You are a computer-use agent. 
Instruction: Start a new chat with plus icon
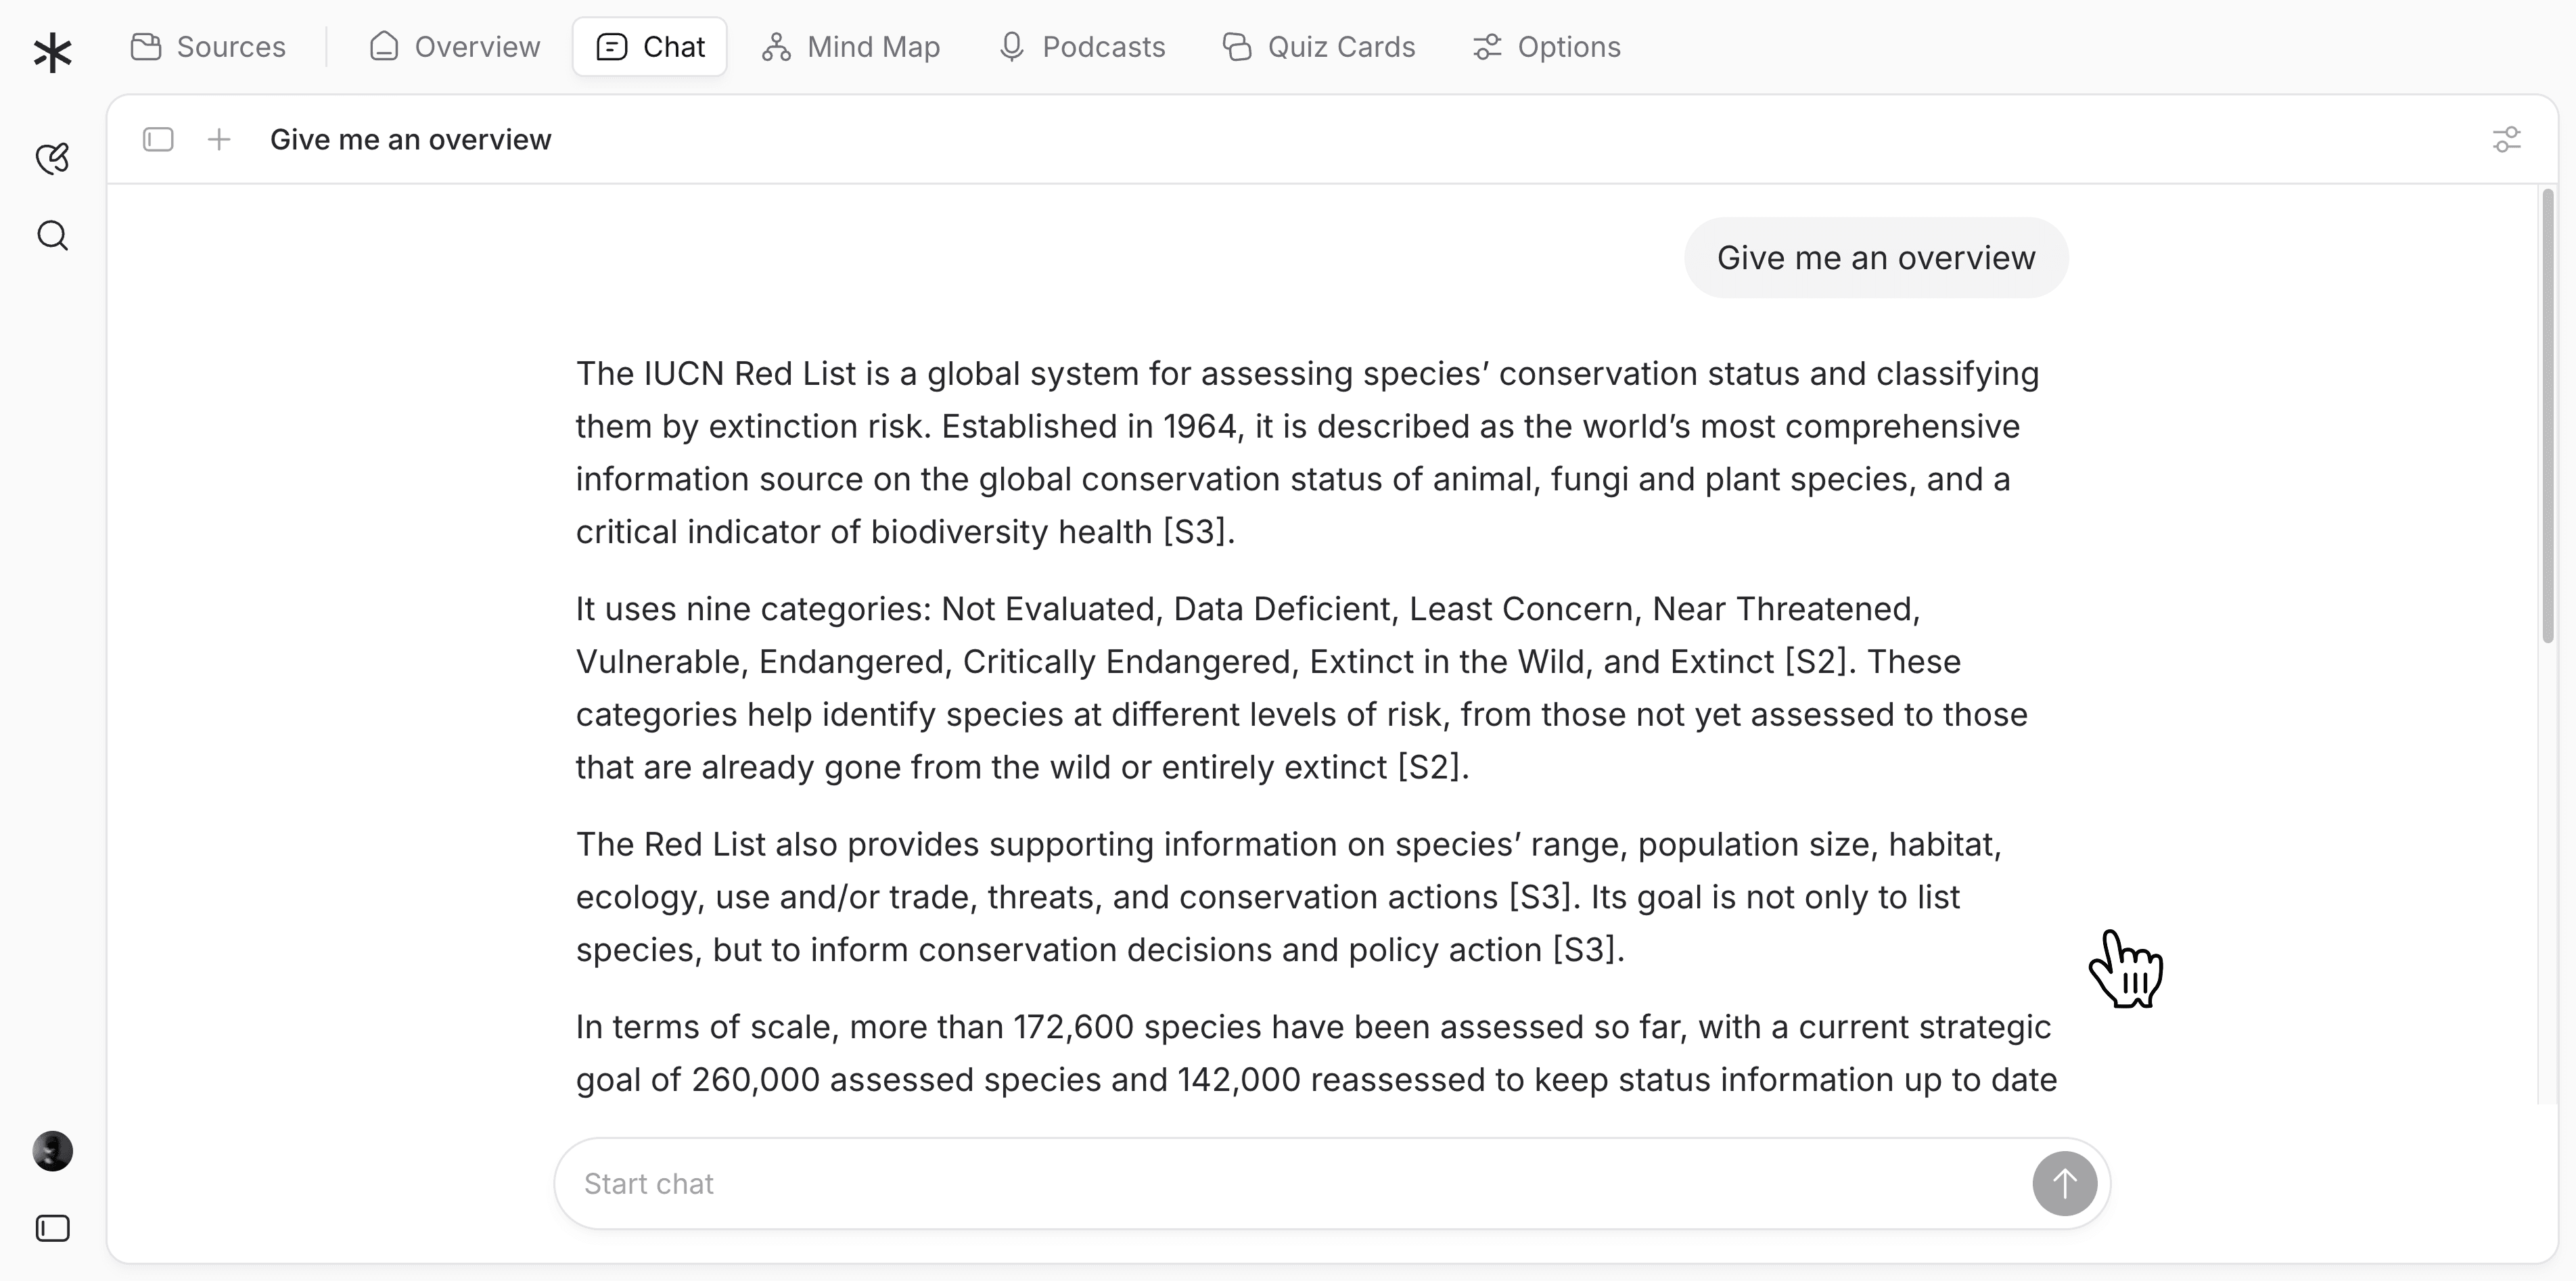coord(219,139)
